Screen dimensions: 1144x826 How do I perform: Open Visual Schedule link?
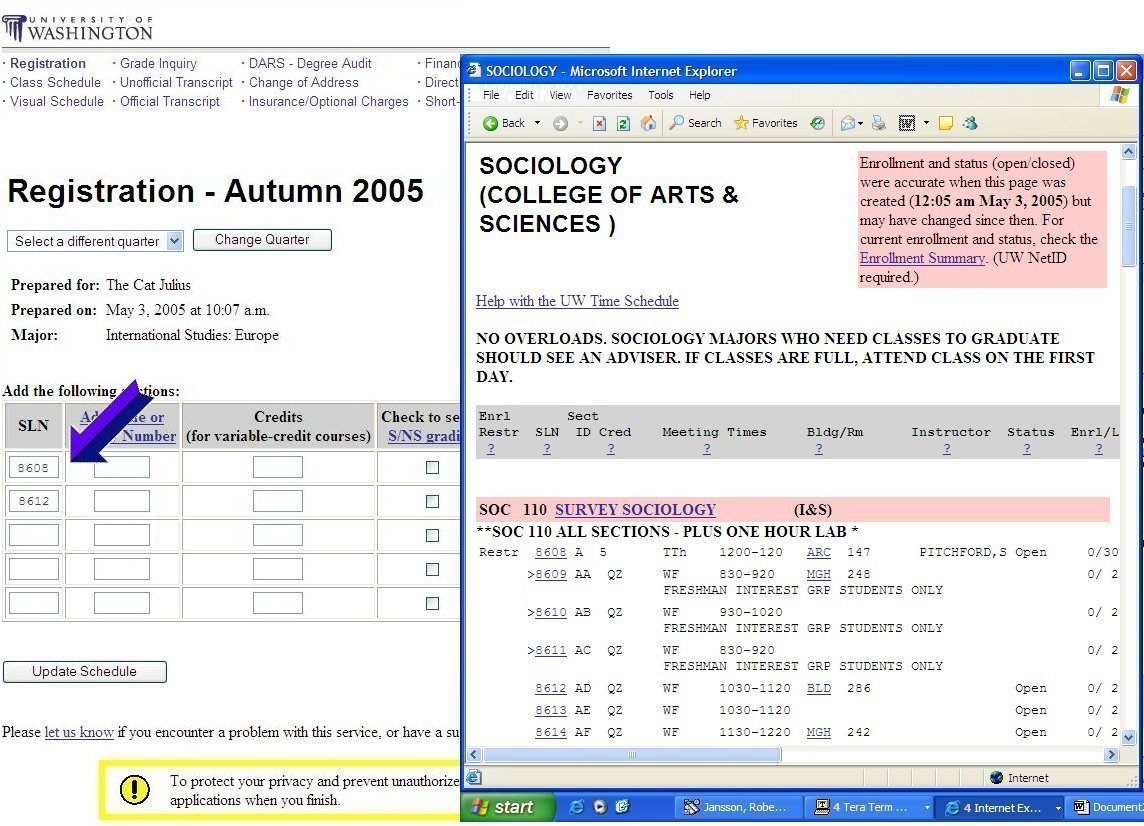[57, 101]
